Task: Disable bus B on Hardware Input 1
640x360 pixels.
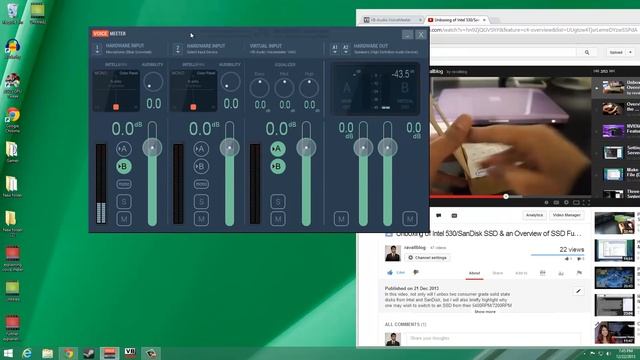Action: click(x=124, y=167)
